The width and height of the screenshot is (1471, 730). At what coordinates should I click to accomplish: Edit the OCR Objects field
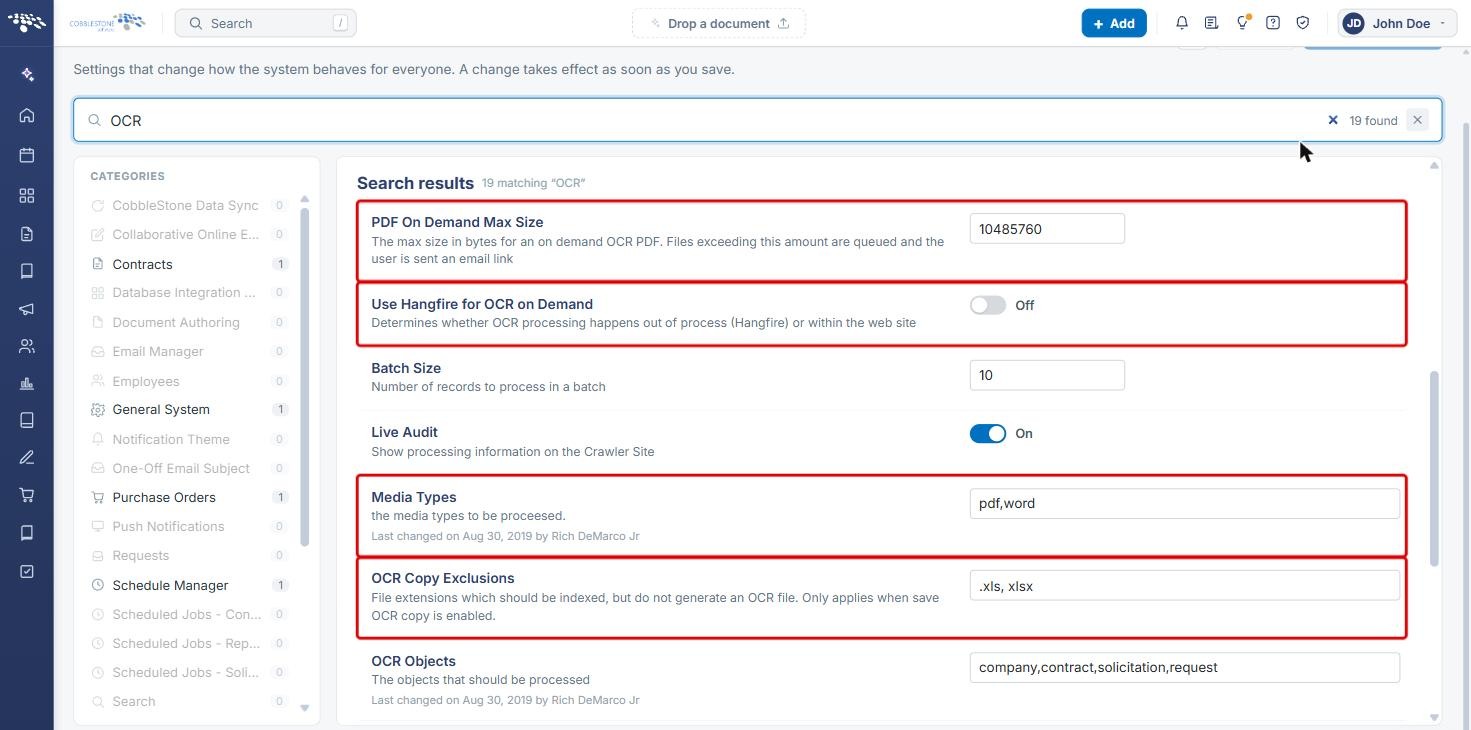click(1185, 667)
